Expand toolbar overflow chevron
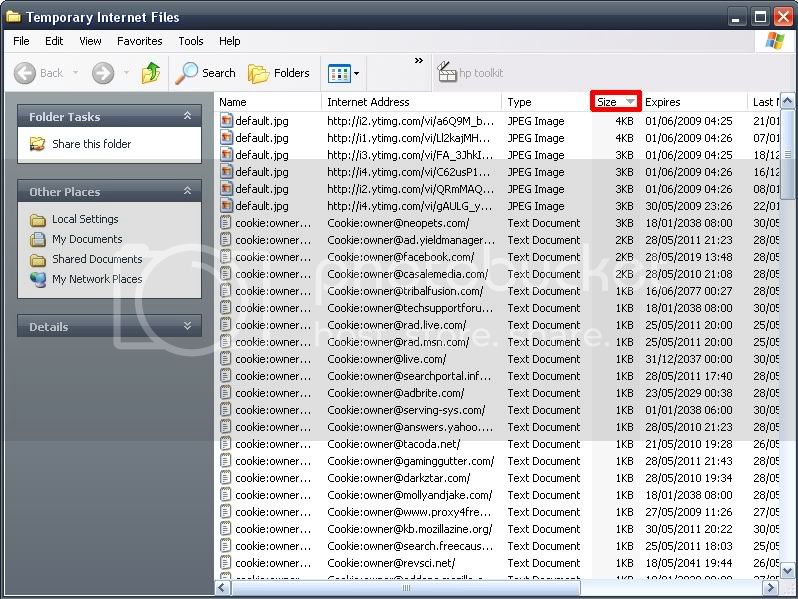798x599 pixels. click(x=418, y=62)
